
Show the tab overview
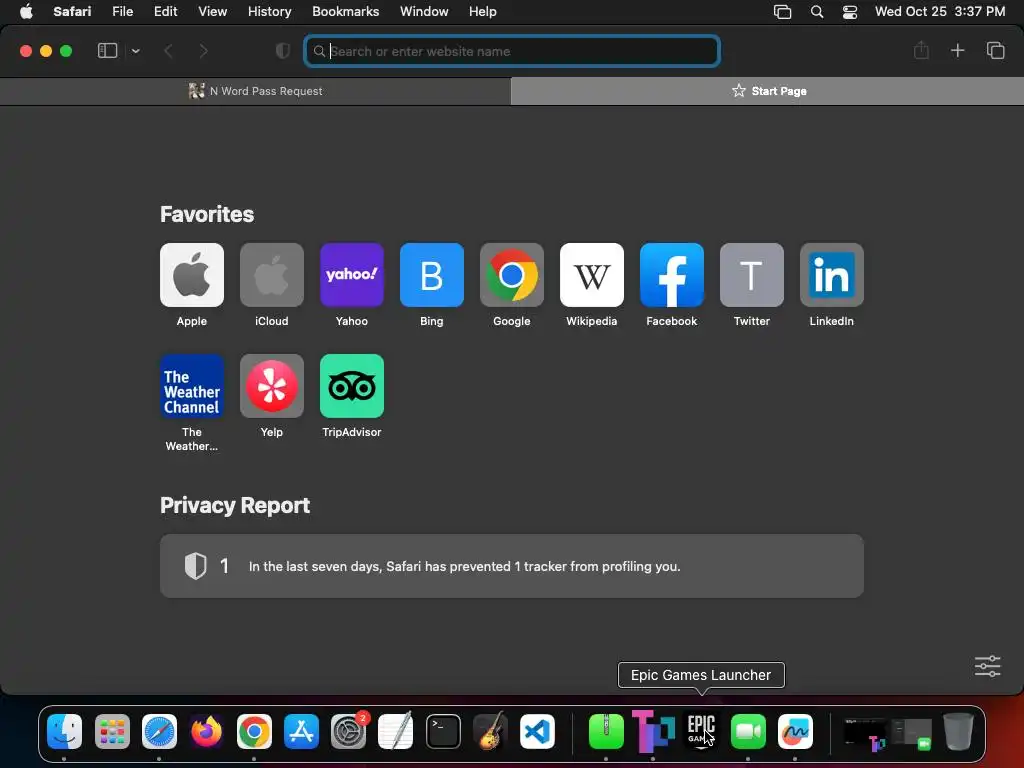pyautogui.click(x=995, y=50)
